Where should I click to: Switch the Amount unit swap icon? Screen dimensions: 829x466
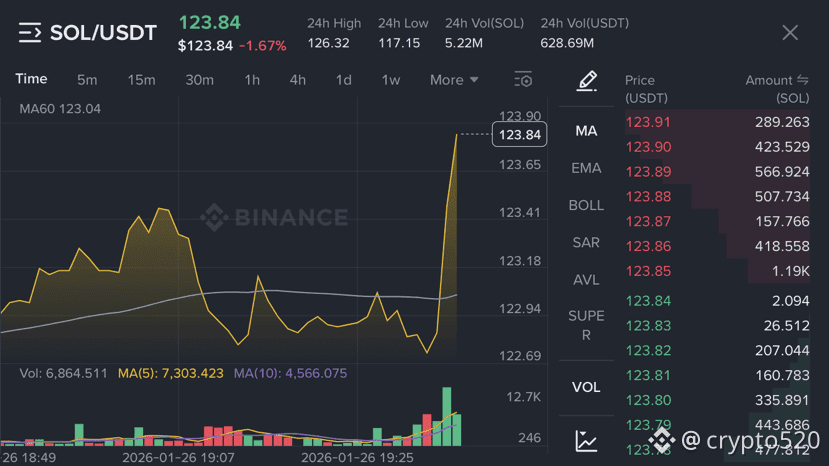click(803, 80)
